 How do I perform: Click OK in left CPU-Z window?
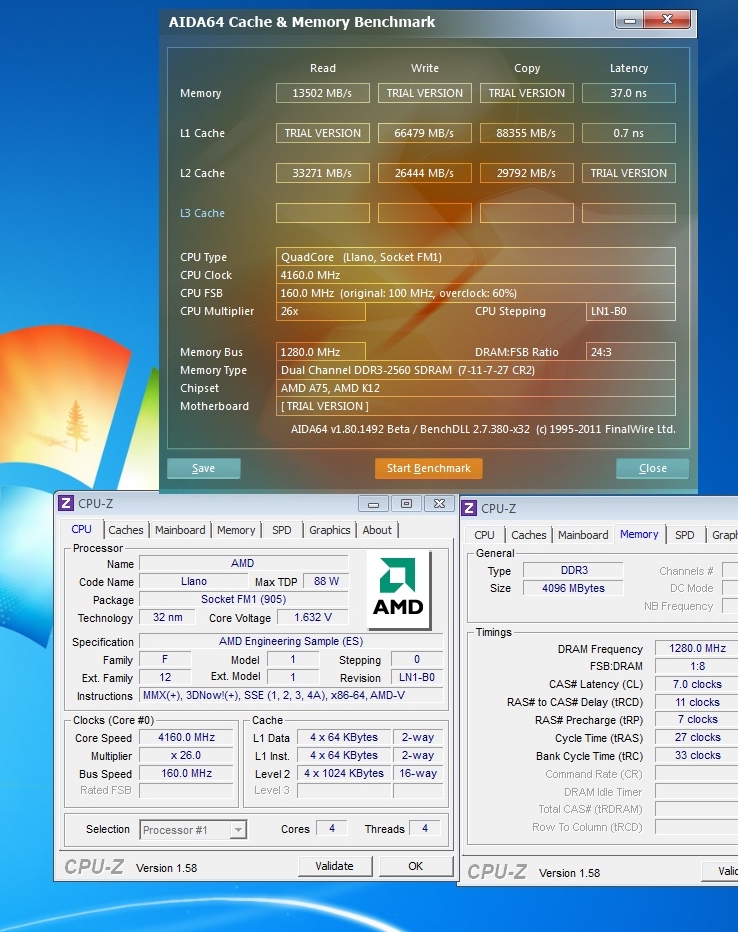click(415, 866)
